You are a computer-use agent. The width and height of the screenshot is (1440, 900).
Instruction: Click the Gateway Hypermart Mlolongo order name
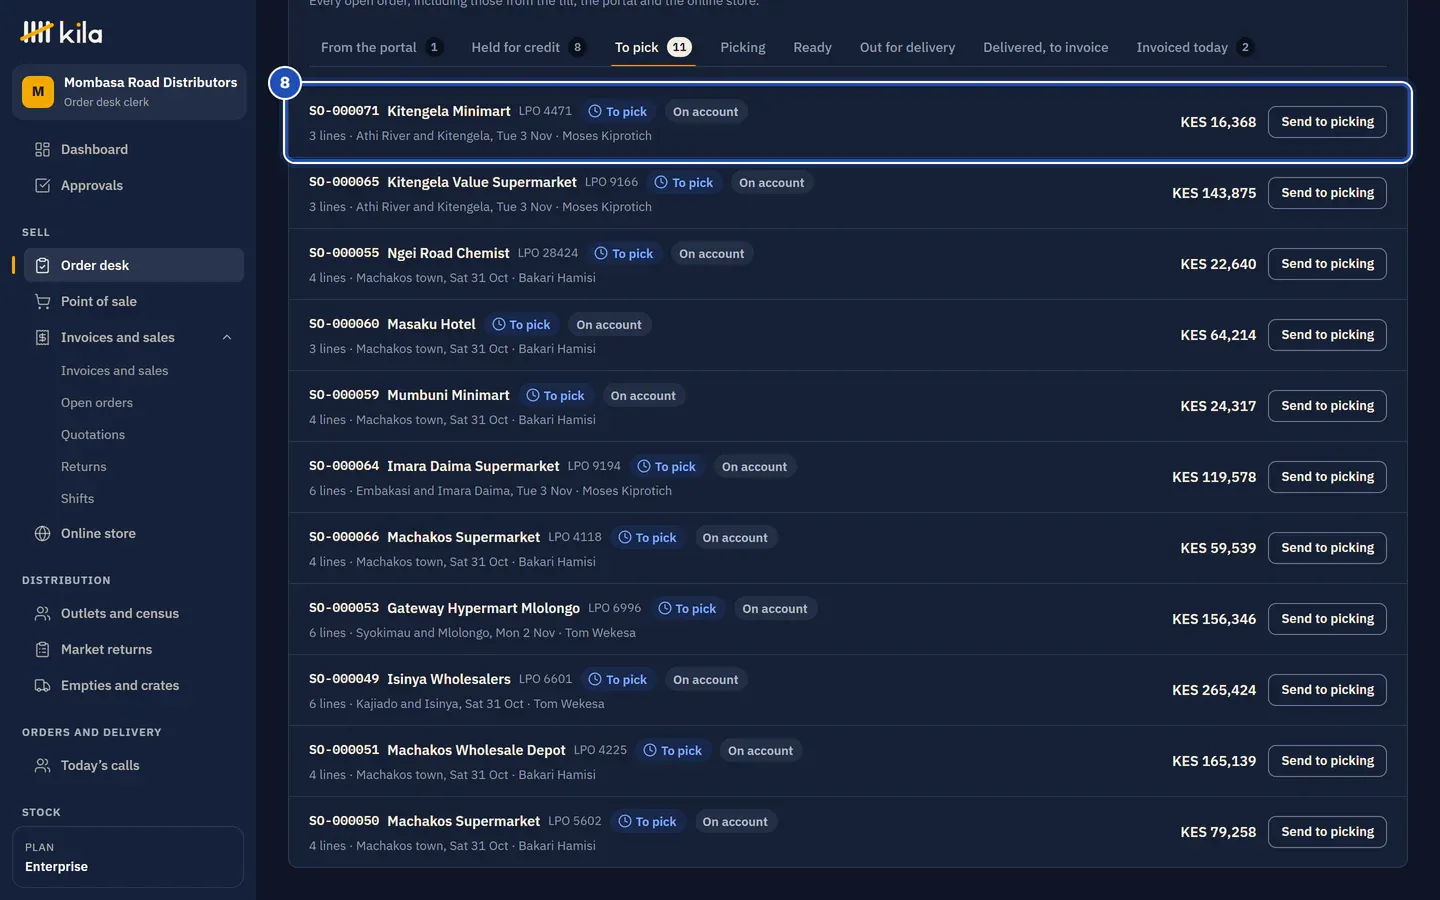tap(483, 608)
